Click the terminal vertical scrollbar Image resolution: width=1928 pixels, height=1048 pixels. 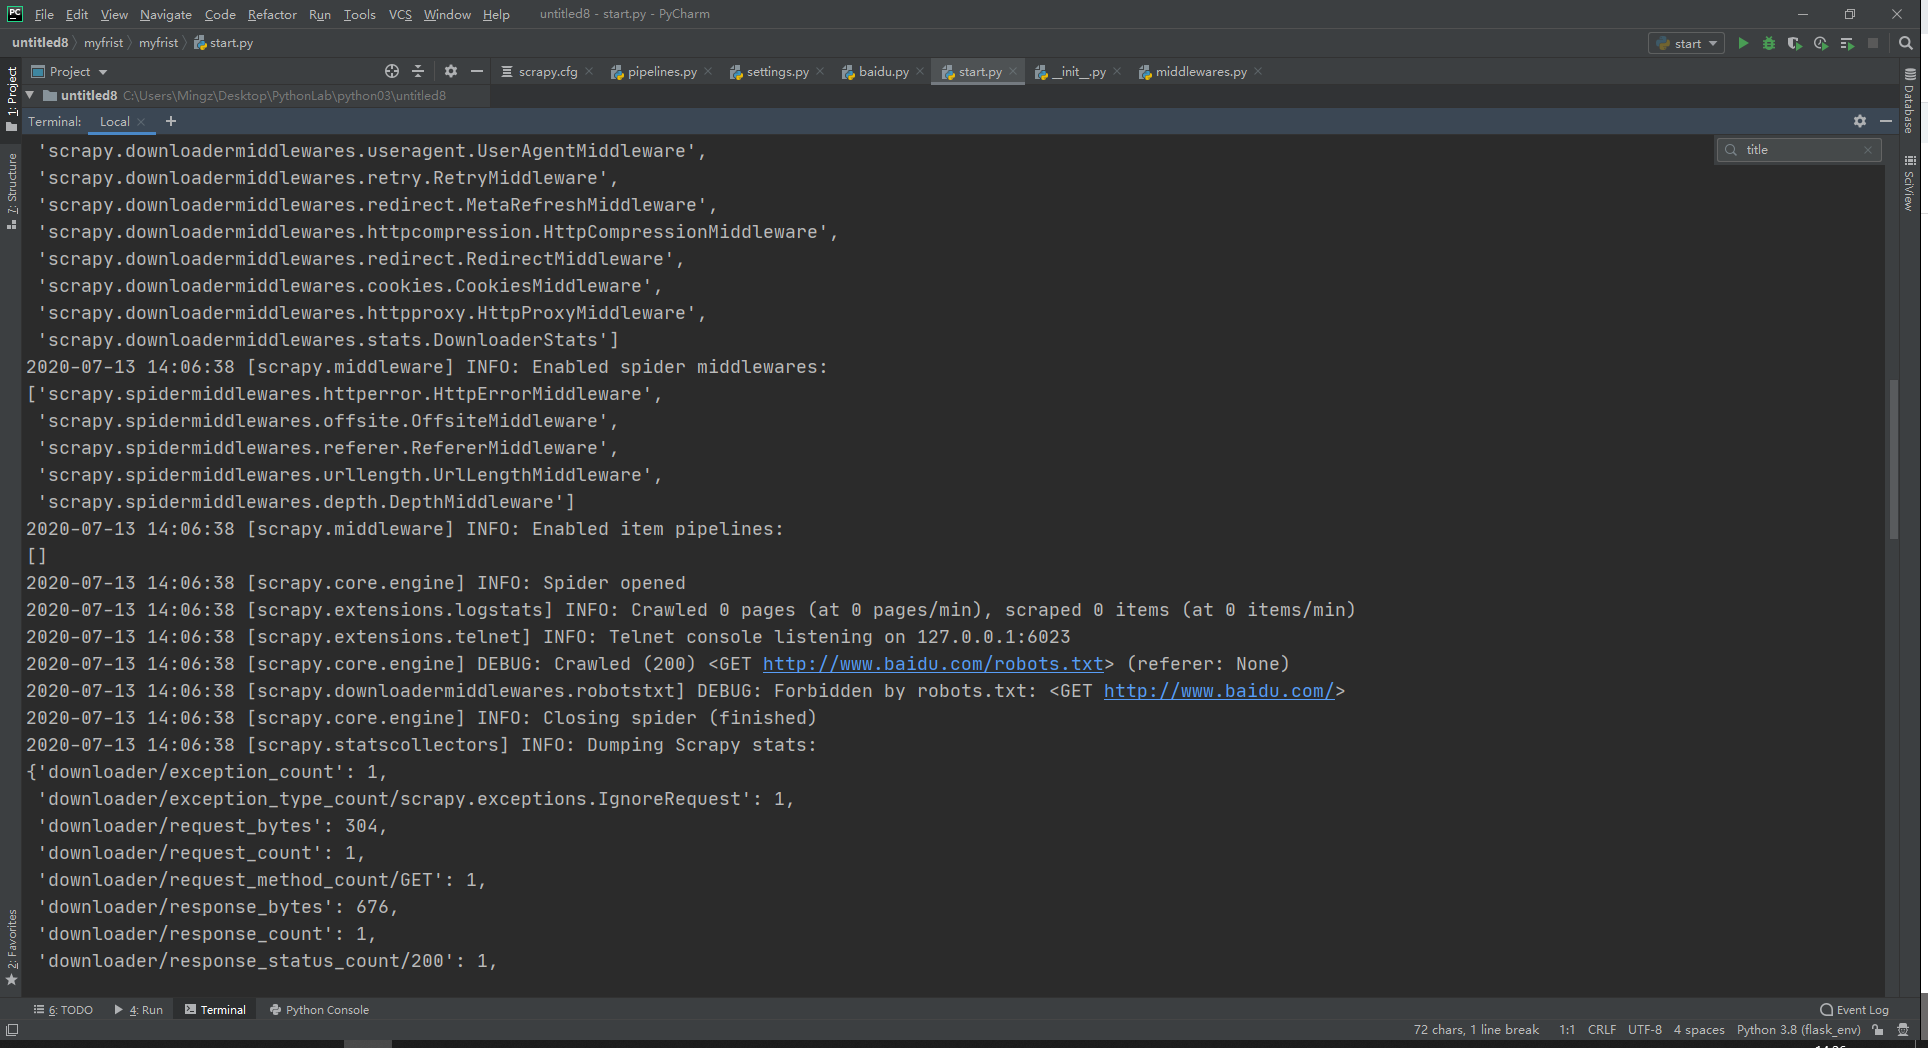[1893, 460]
